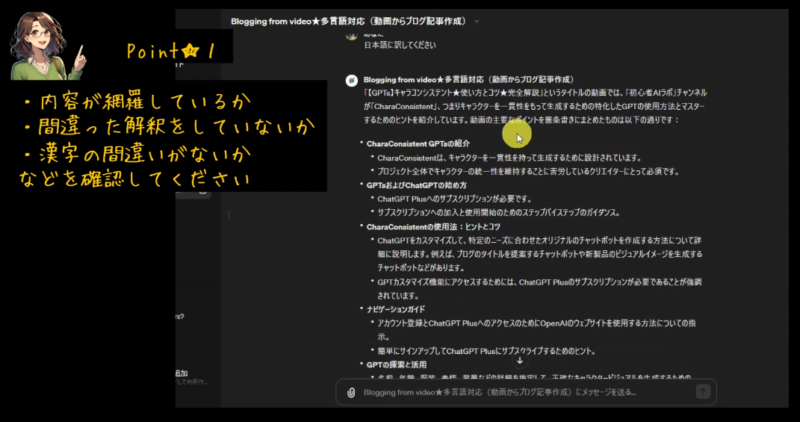Click the heading GPTの探索と活用
Screen dimensions: 800x422
click(396, 365)
